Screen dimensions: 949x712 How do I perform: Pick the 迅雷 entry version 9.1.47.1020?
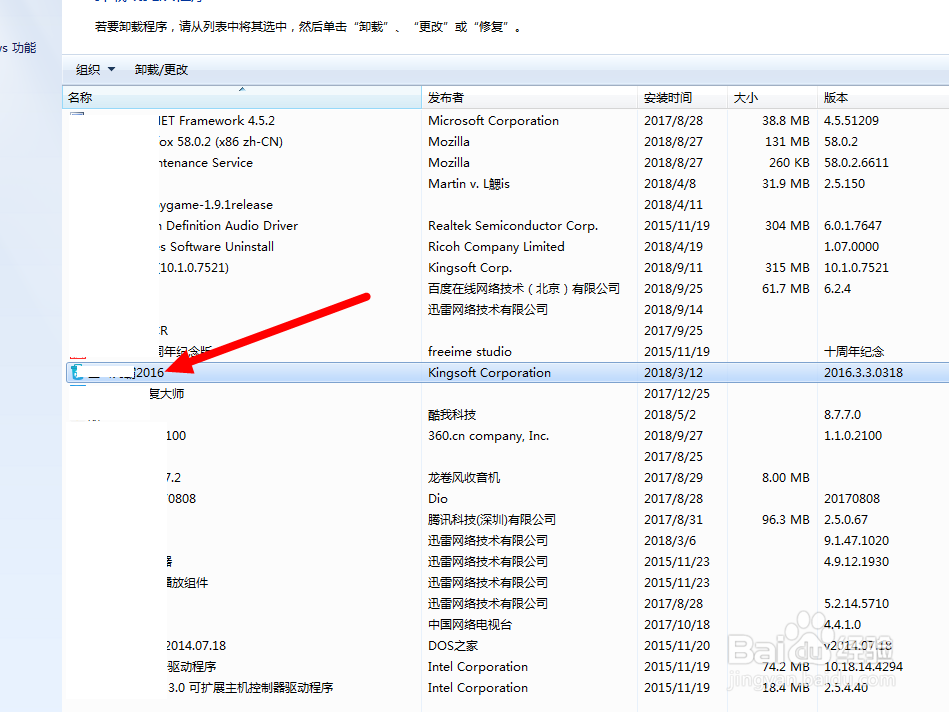pyautogui.click(x=507, y=541)
